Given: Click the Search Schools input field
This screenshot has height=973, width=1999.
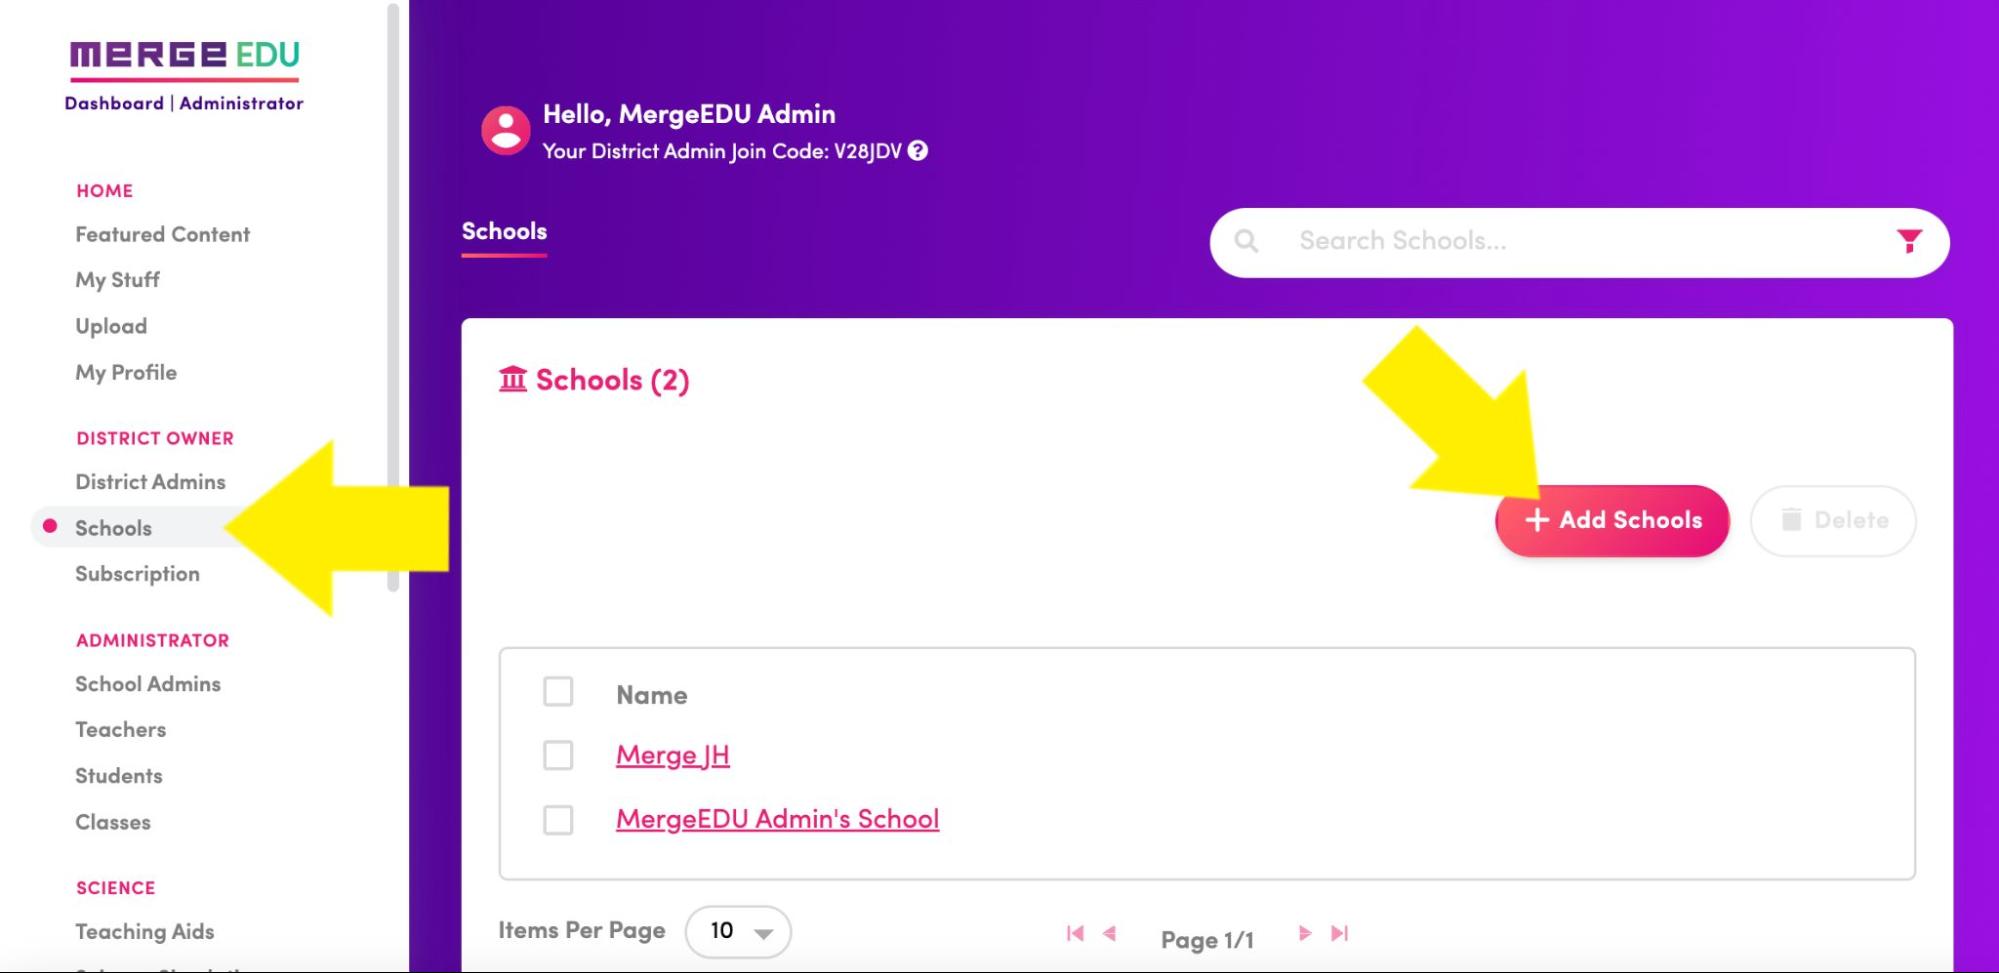Looking at the screenshot, I should click(1580, 242).
